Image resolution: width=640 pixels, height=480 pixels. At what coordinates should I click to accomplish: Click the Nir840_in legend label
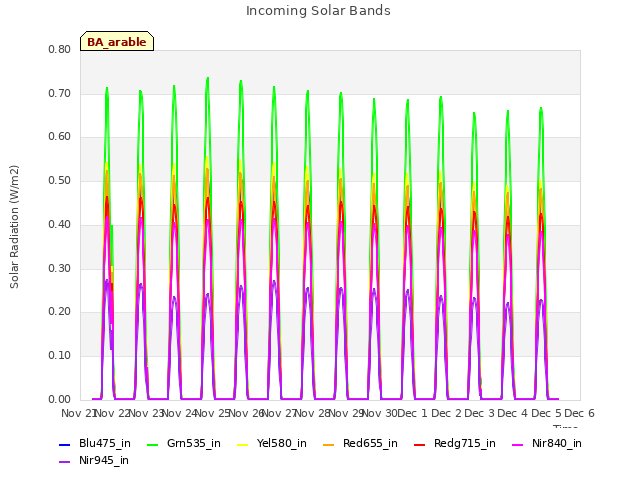[x=557, y=443]
